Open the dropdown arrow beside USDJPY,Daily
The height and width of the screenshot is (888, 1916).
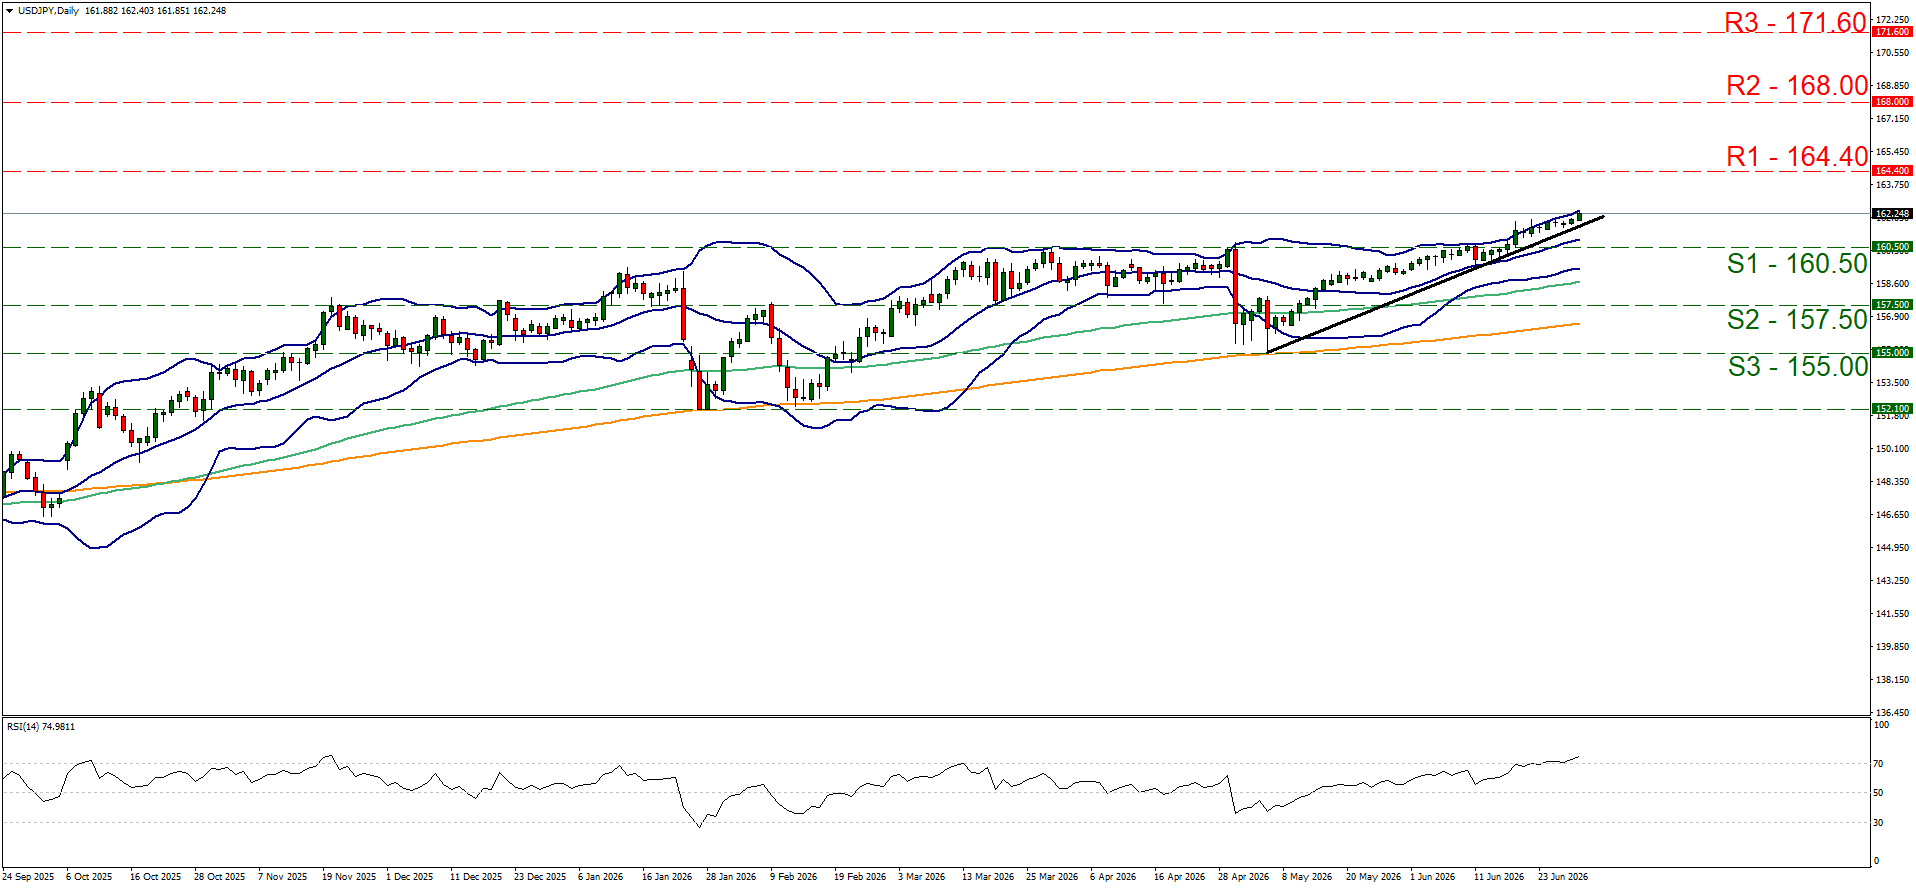pyautogui.click(x=10, y=11)
